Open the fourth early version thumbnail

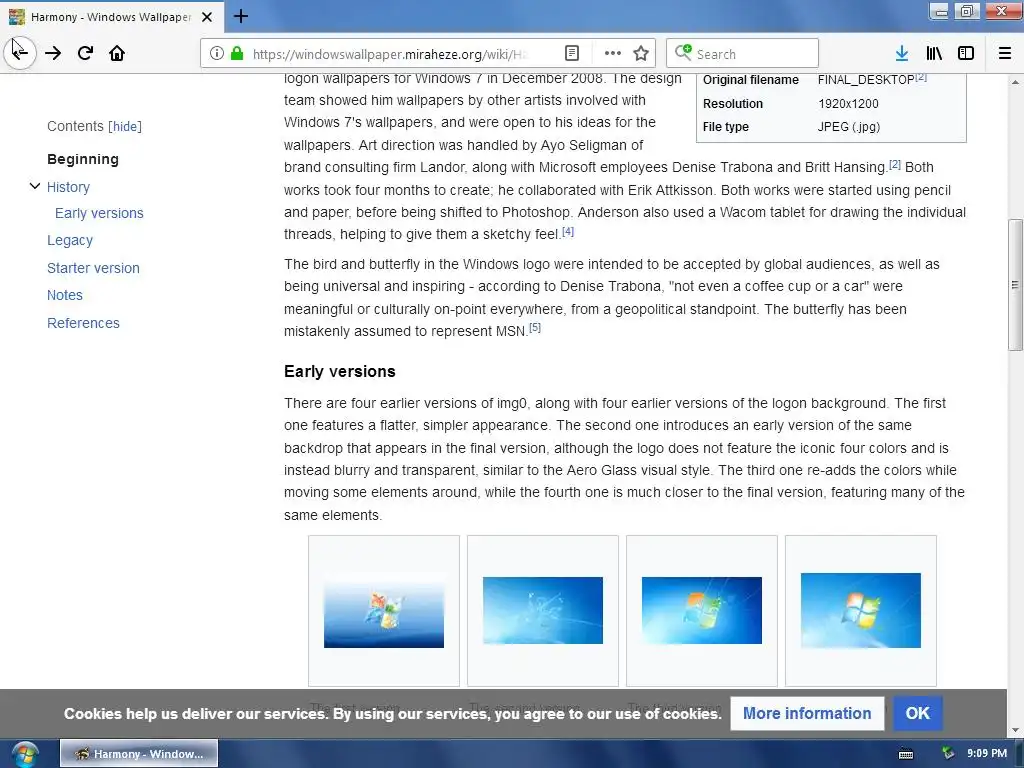pos(861,611)
